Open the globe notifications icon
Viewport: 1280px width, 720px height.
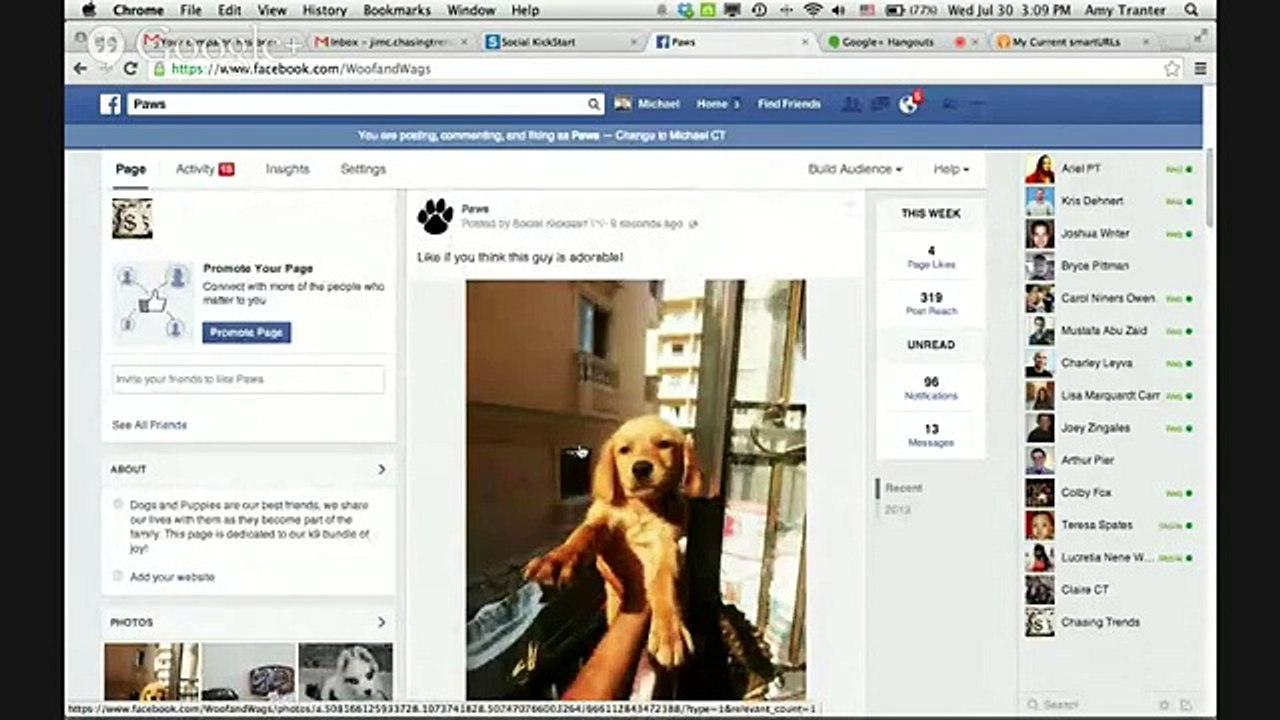pos(908,104)
